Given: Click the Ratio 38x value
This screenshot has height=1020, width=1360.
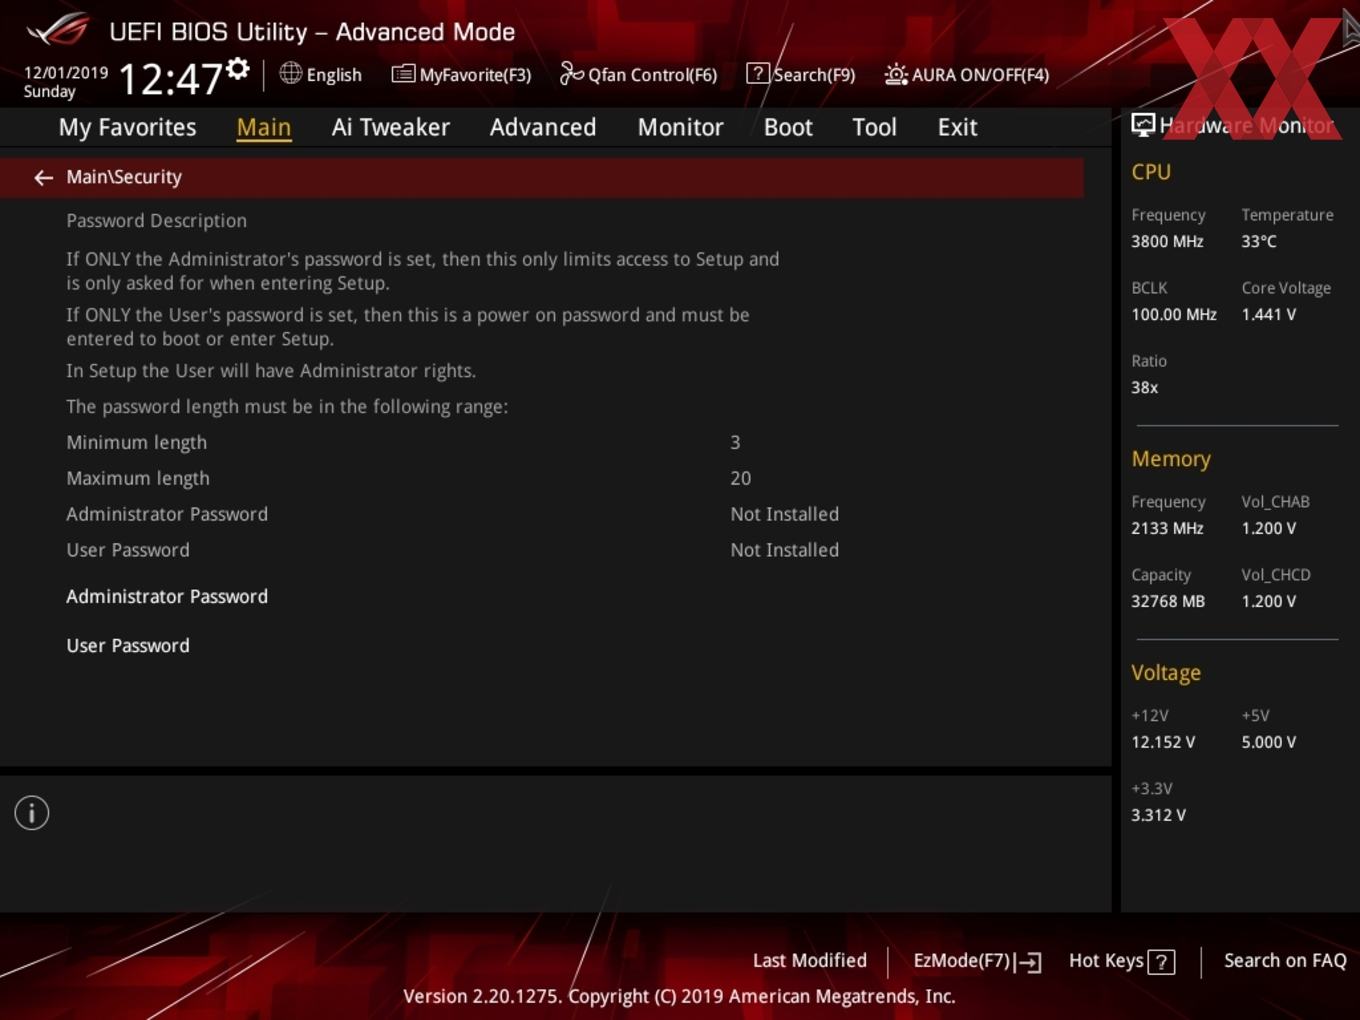Looking at the screenshot, I should click(x=1144, y=387).
